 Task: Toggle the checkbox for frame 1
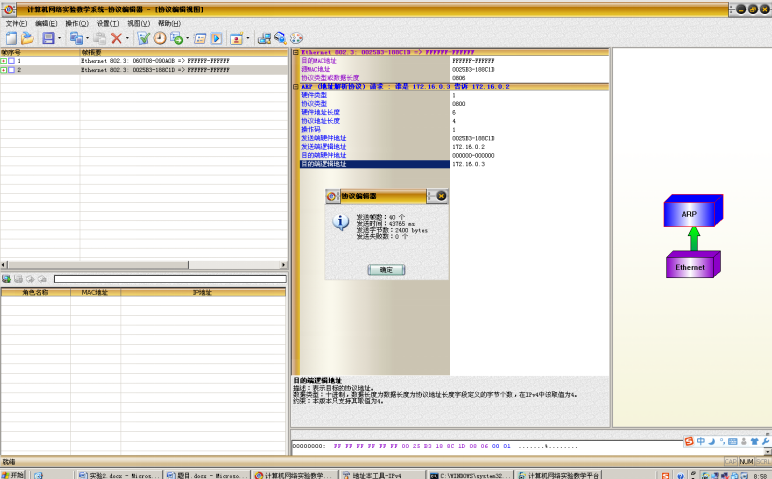pos(11,61)
